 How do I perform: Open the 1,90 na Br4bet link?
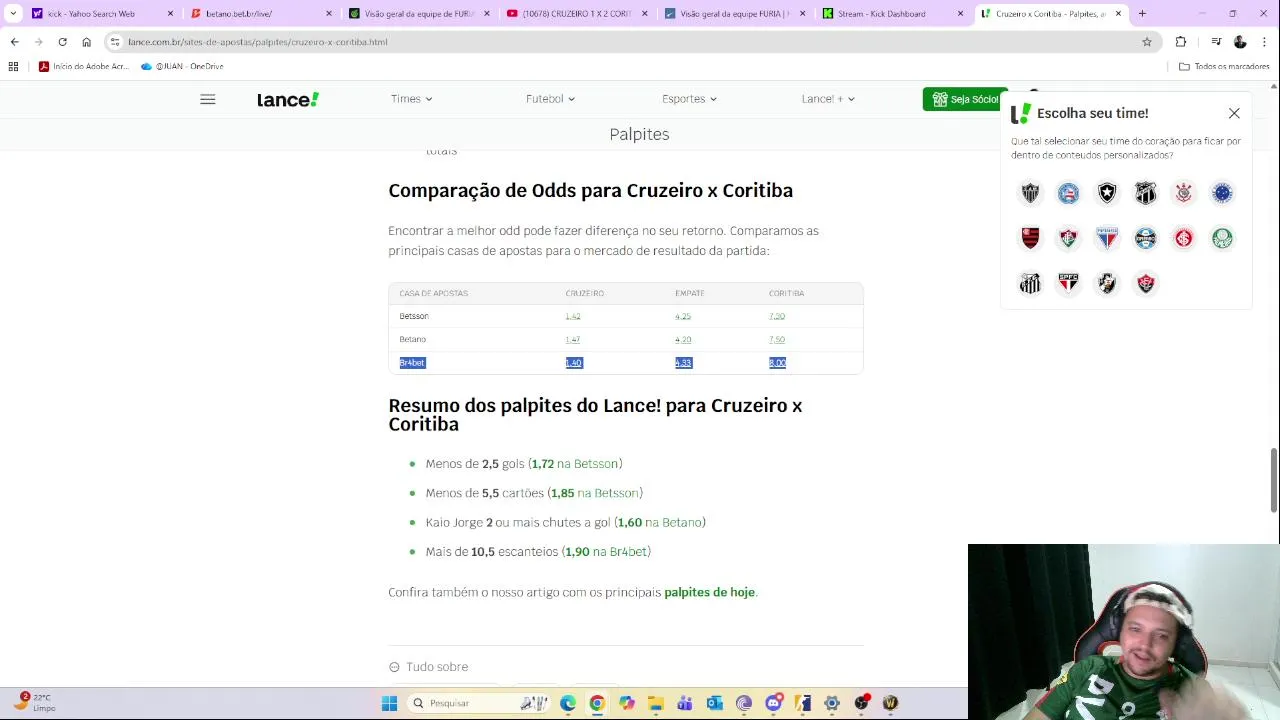click(x=606, y=552)
